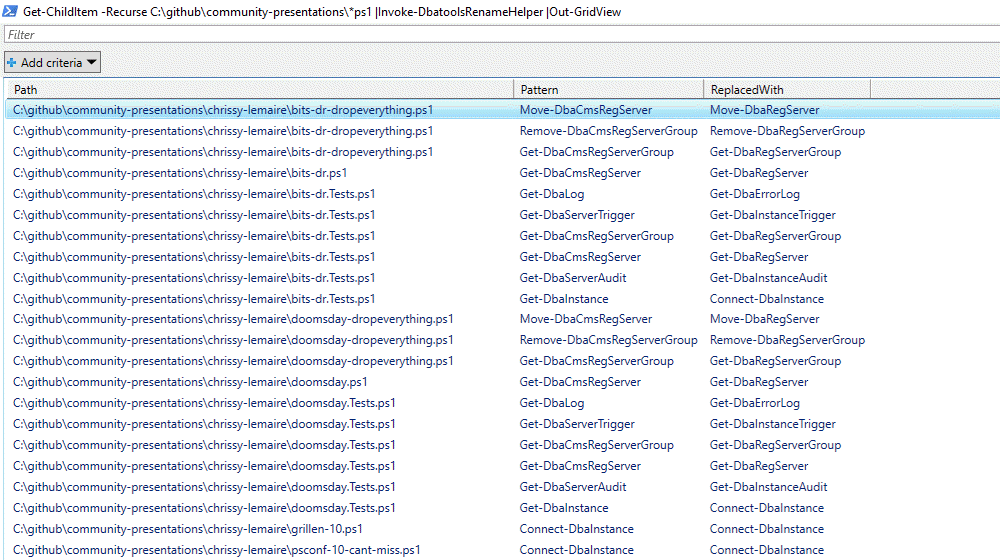This screenshot has height=560, width=1000.
Task: Click the PowerShell icon in title bar
Action: (10, 11)
